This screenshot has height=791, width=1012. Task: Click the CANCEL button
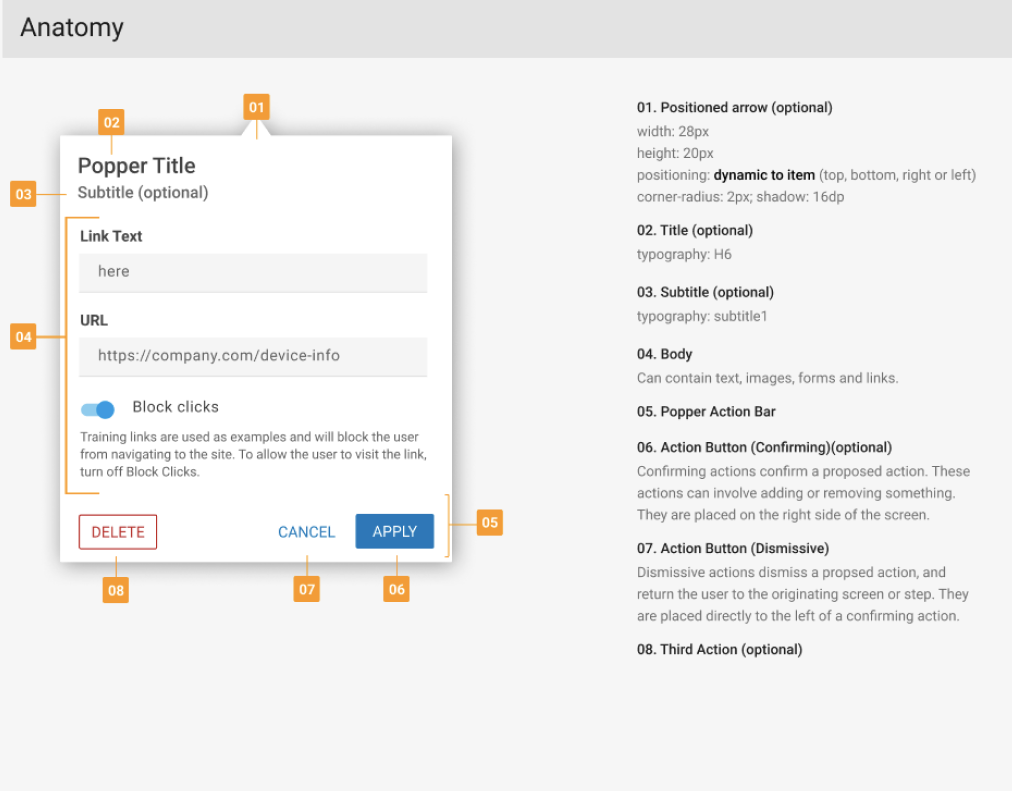tap(306, 532)
